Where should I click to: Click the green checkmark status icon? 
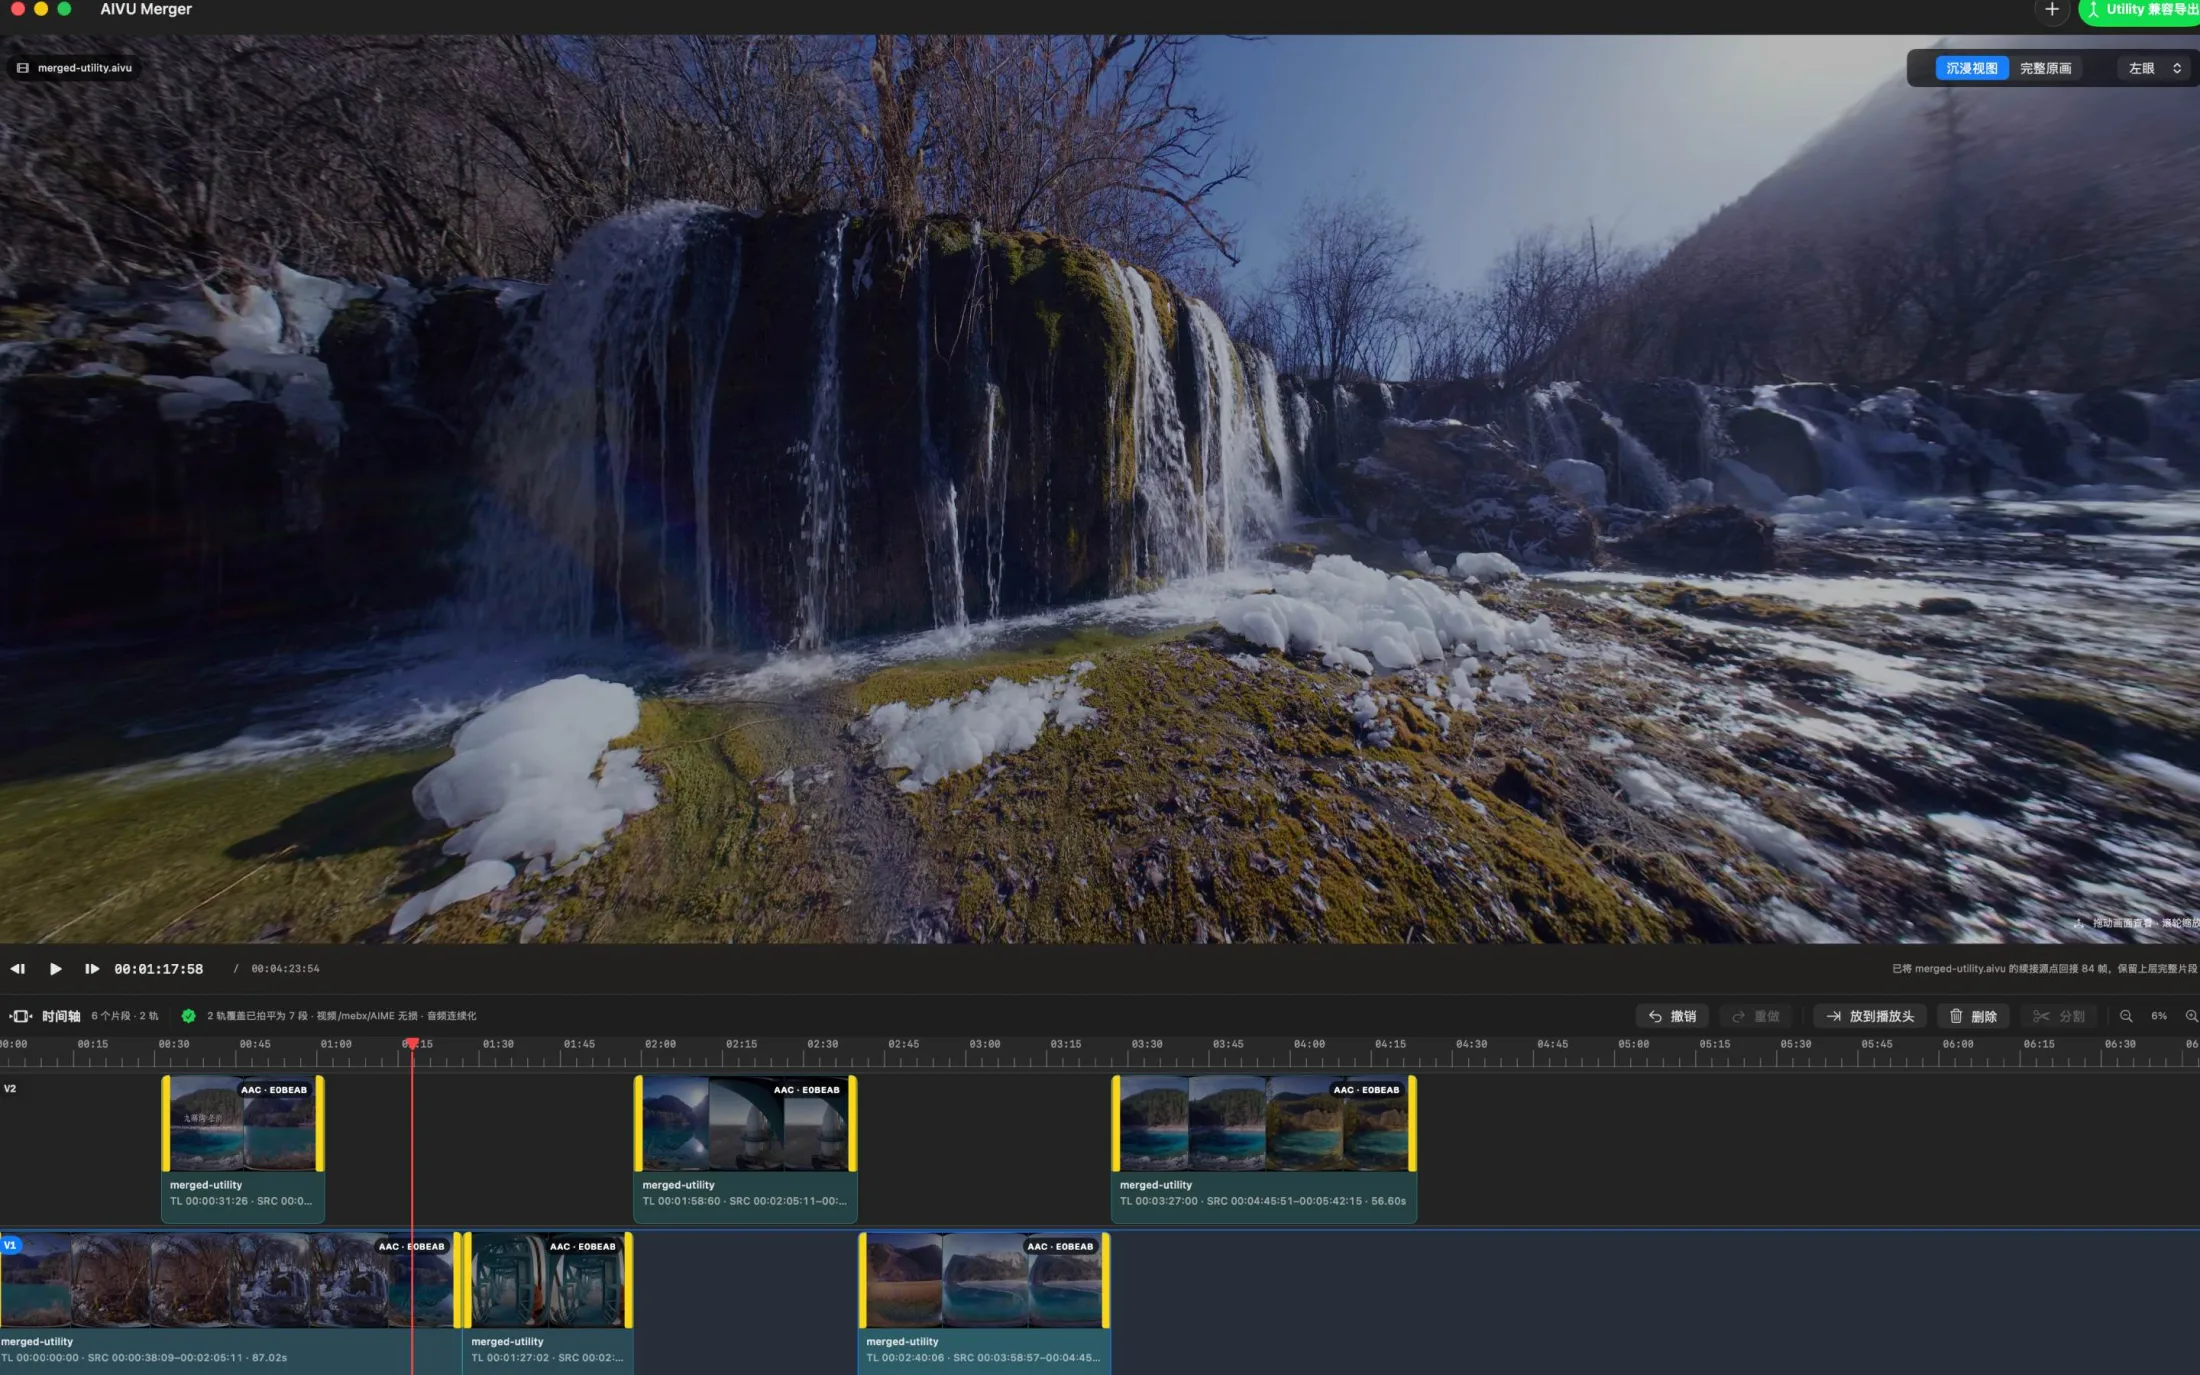188,1016
